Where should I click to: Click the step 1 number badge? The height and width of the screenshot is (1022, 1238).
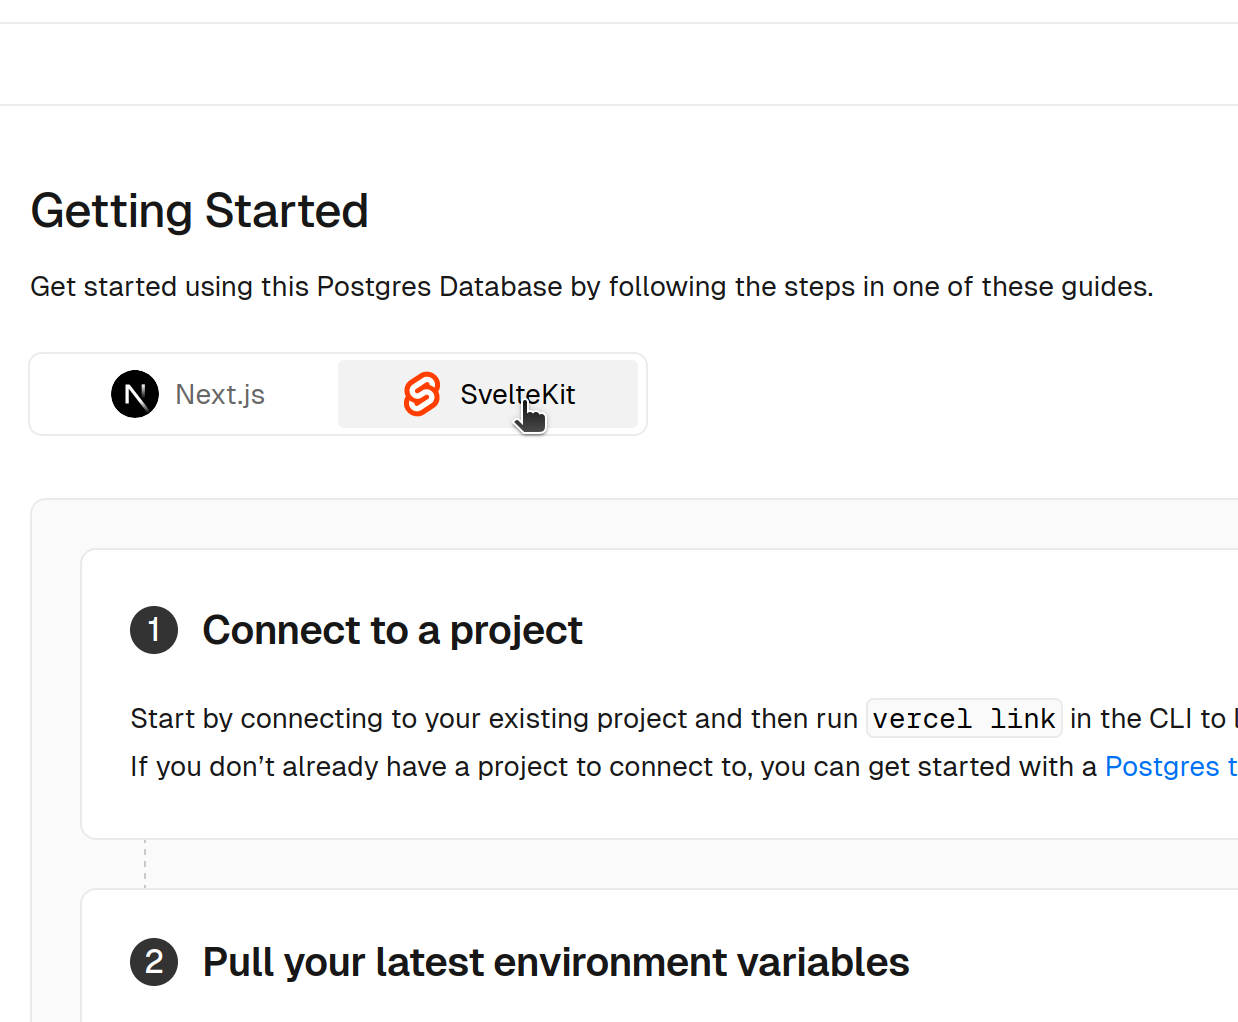coord(154,630)
